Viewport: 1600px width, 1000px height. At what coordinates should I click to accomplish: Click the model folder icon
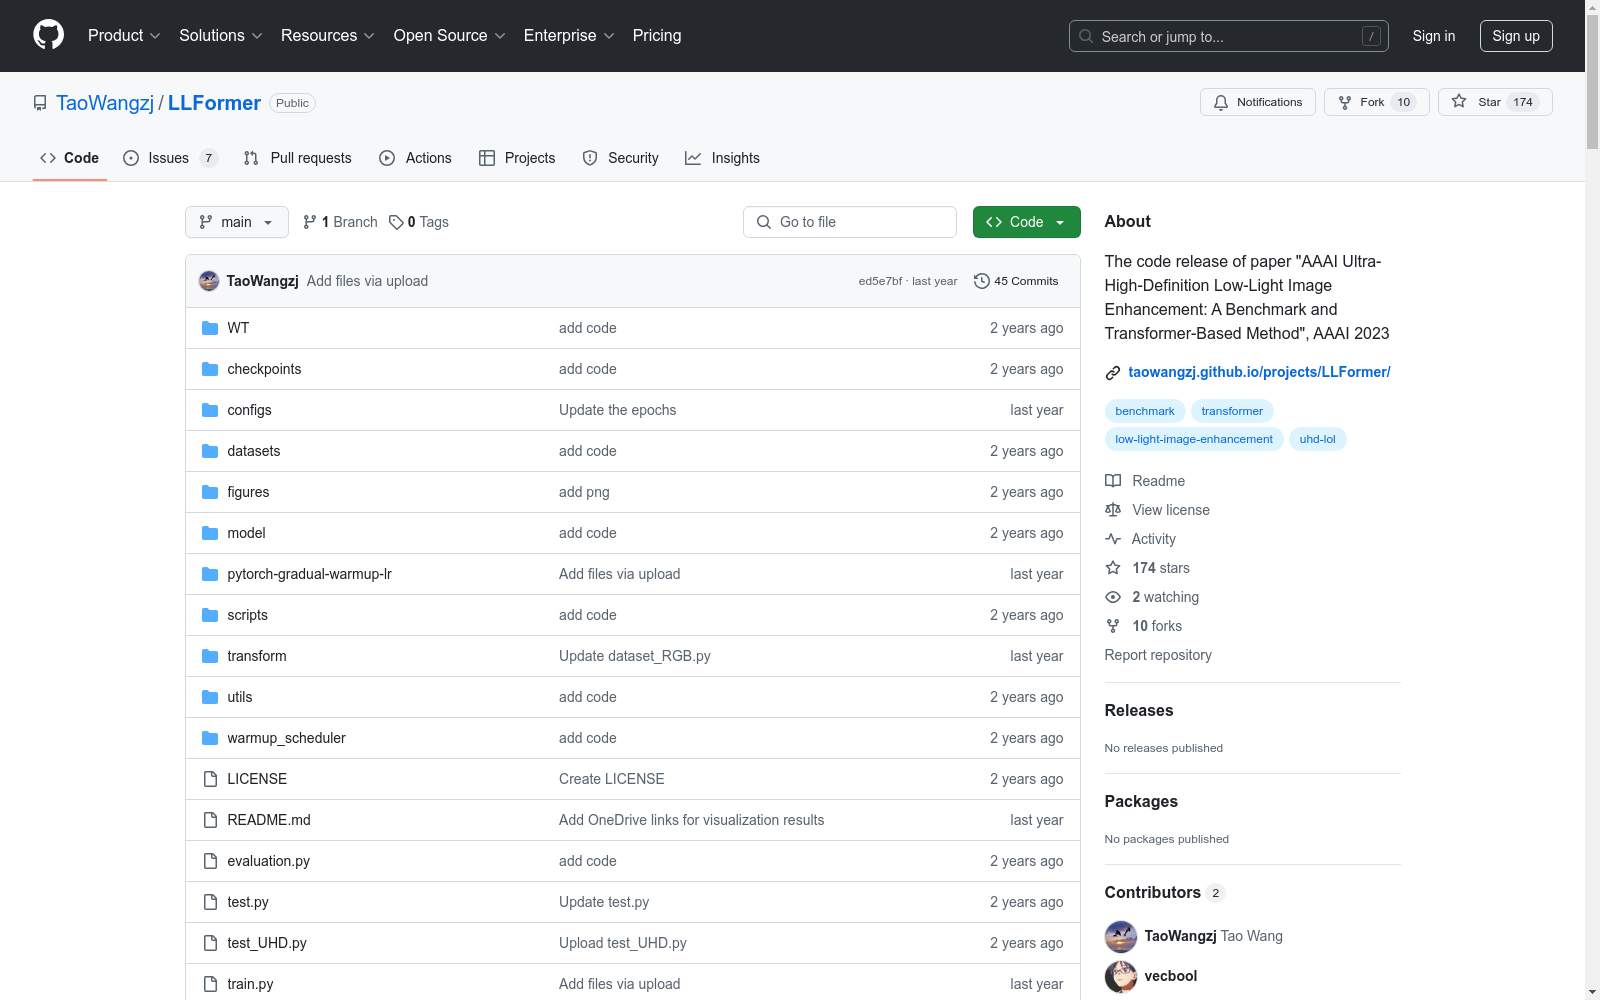pos(210,533)
